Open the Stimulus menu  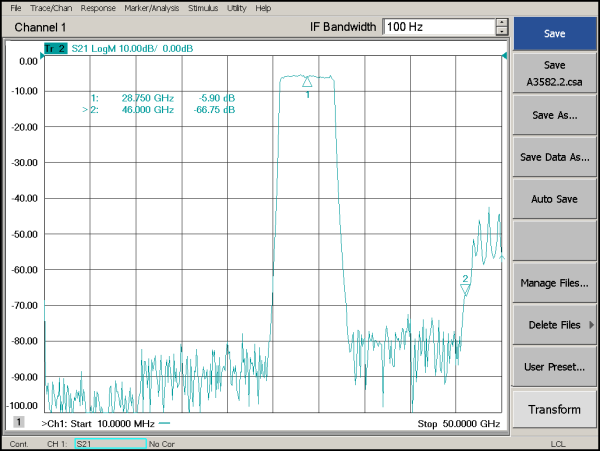tap(203, 8)
